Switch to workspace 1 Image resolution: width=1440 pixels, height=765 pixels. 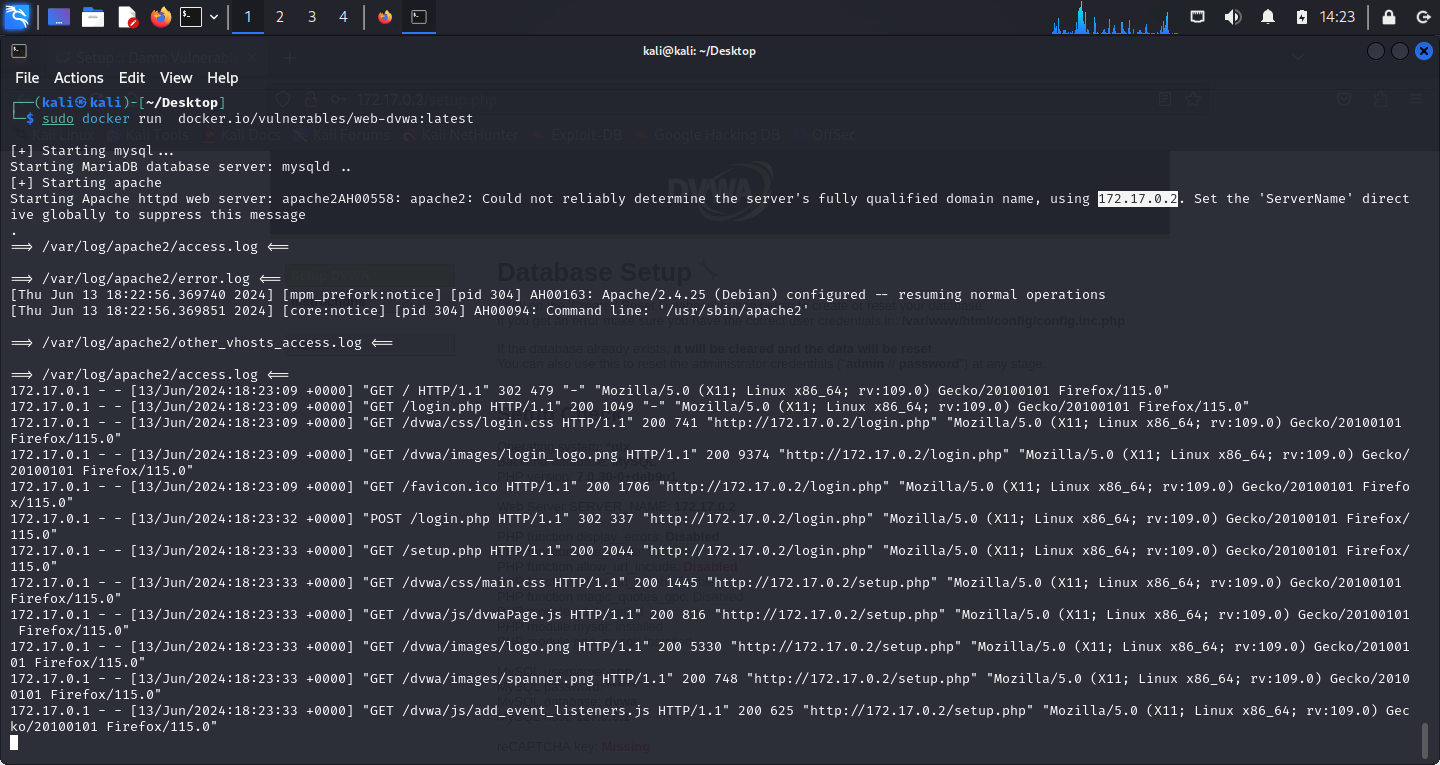pyautogui.click(x=248, y=17)
